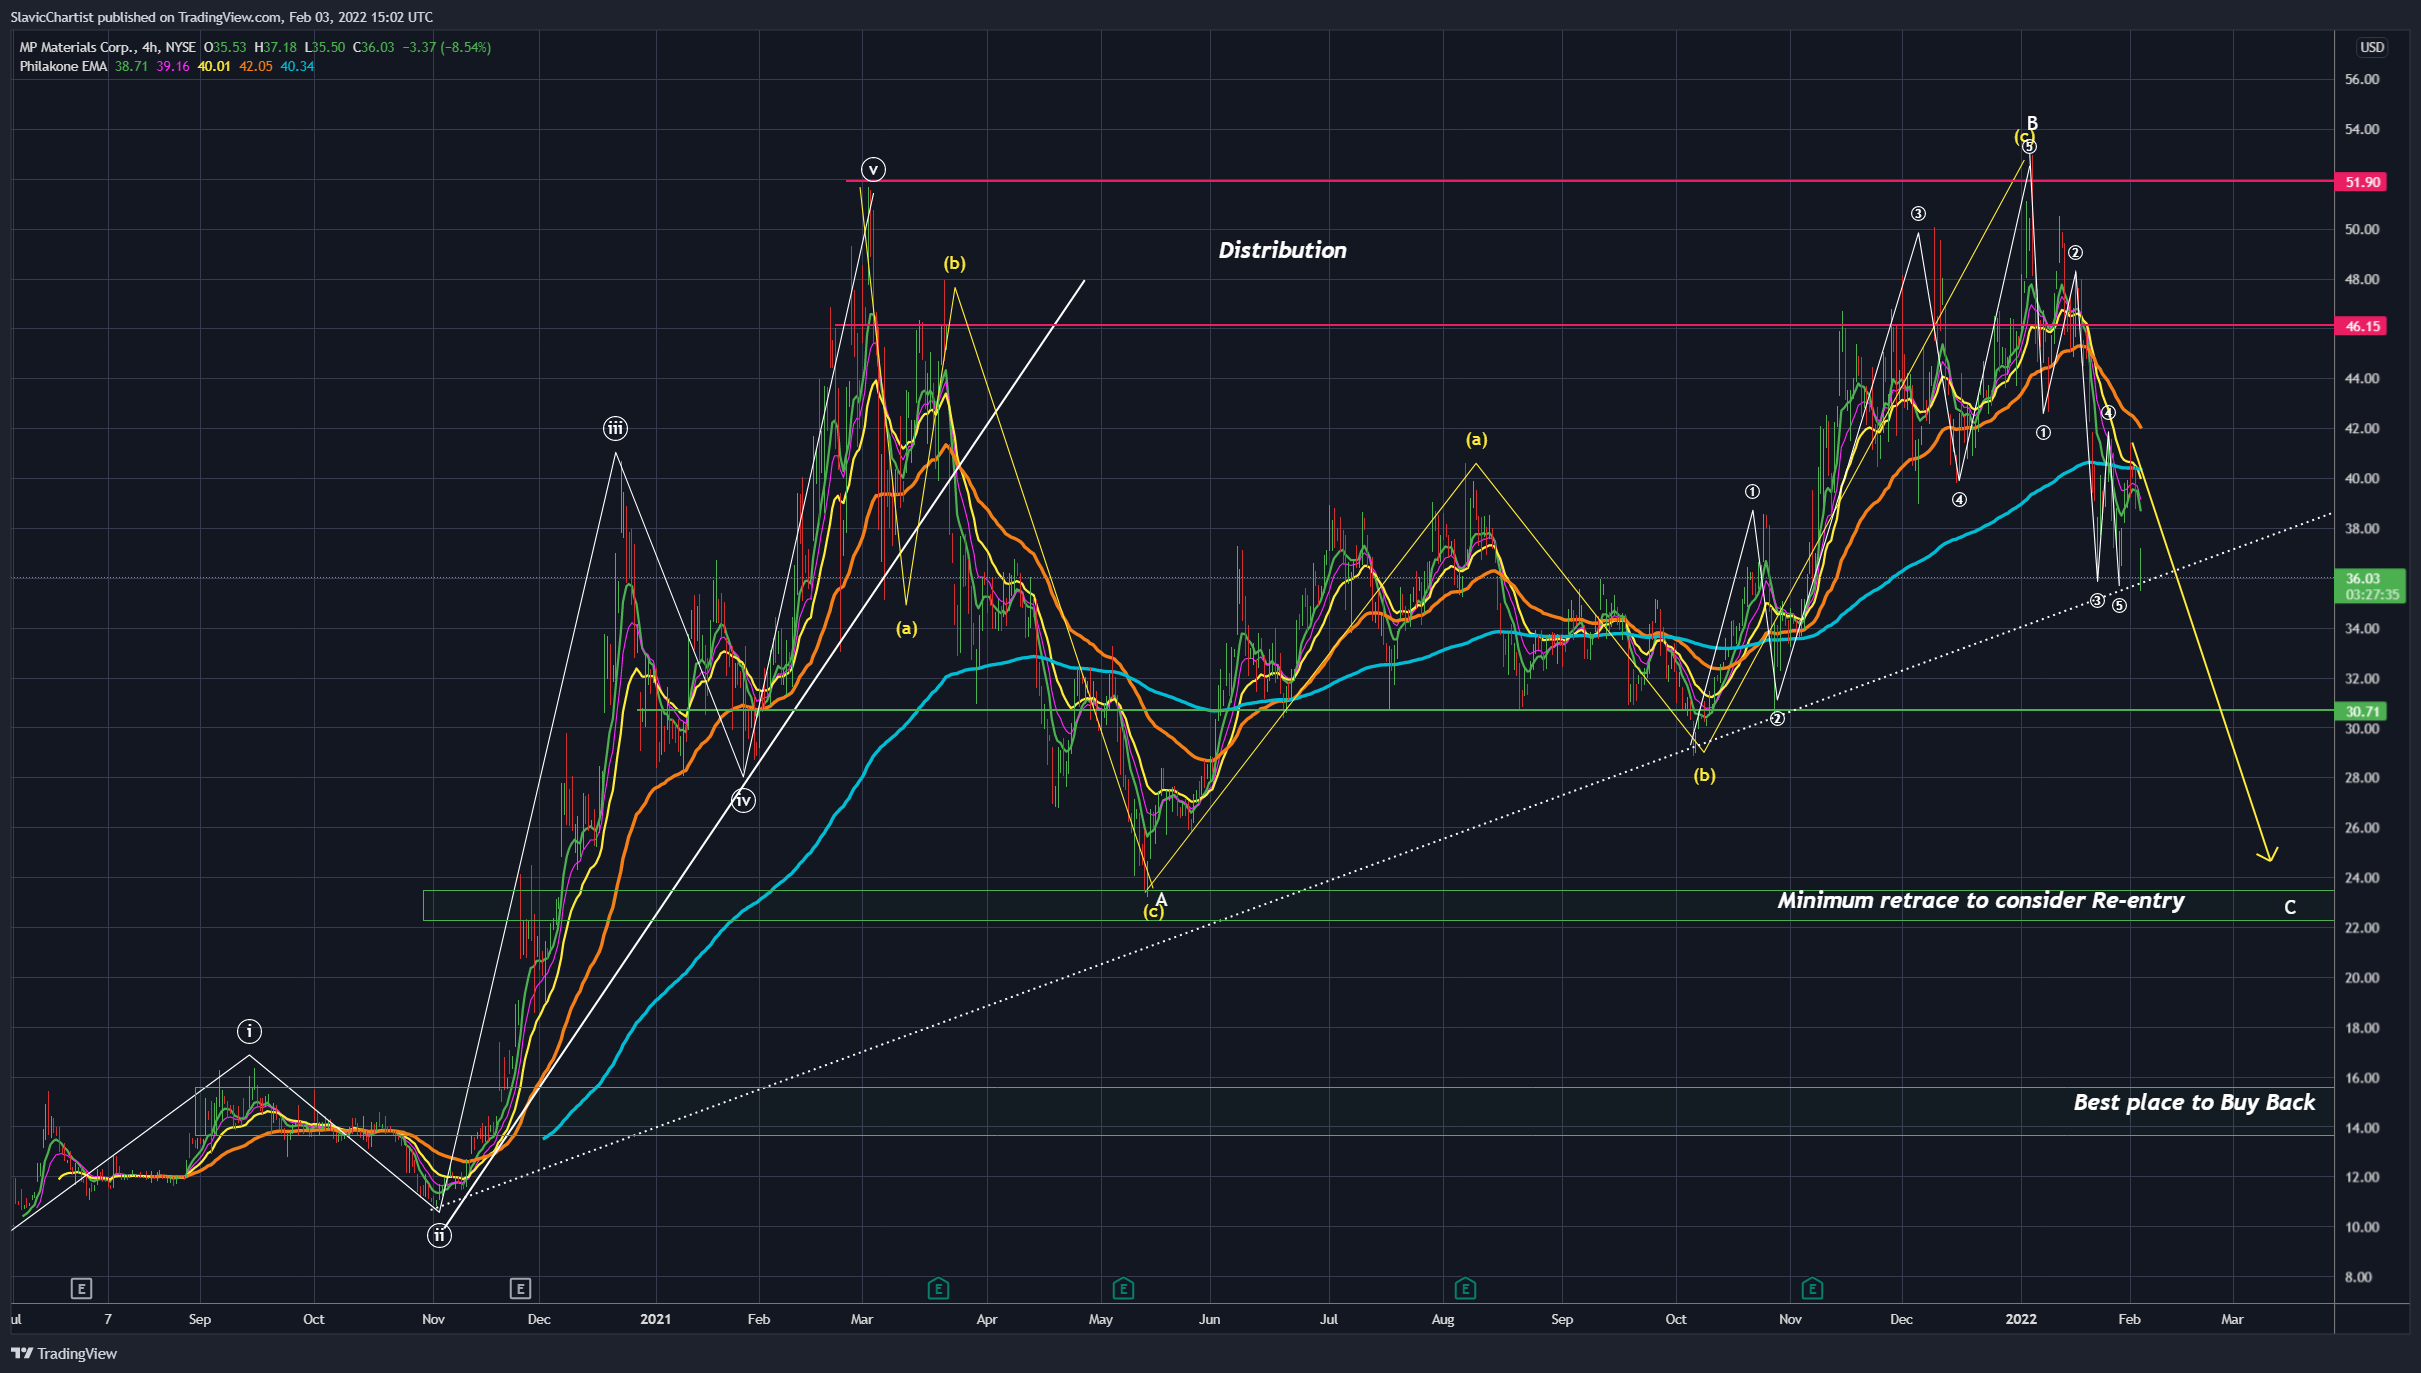2421x1373 pixels.
Task: Click the yellow EMA value 40.01
Action: click(214, 66)
